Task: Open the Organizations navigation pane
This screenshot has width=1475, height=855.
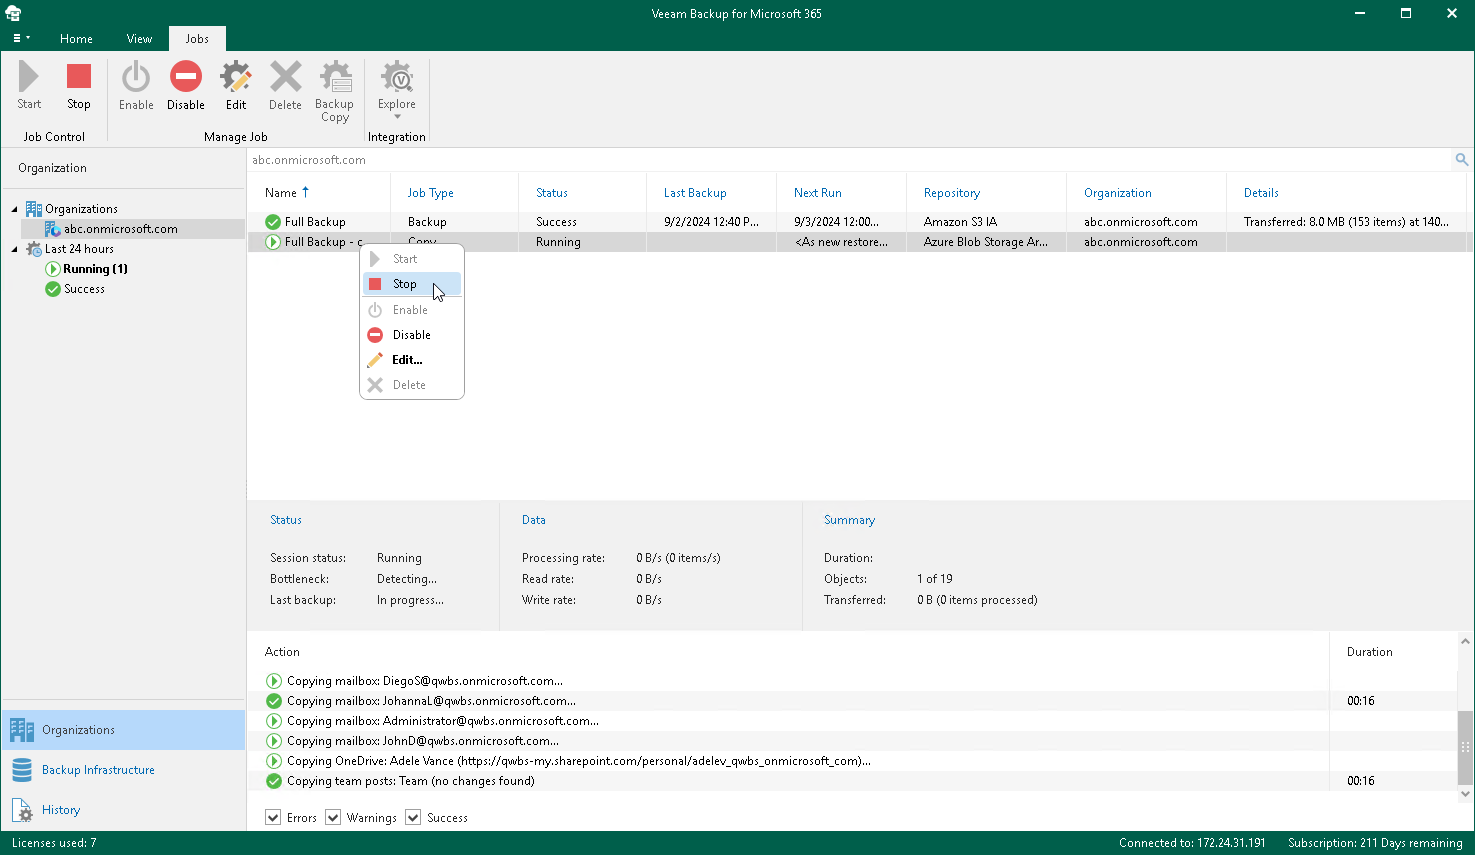Action: (123, 730)
